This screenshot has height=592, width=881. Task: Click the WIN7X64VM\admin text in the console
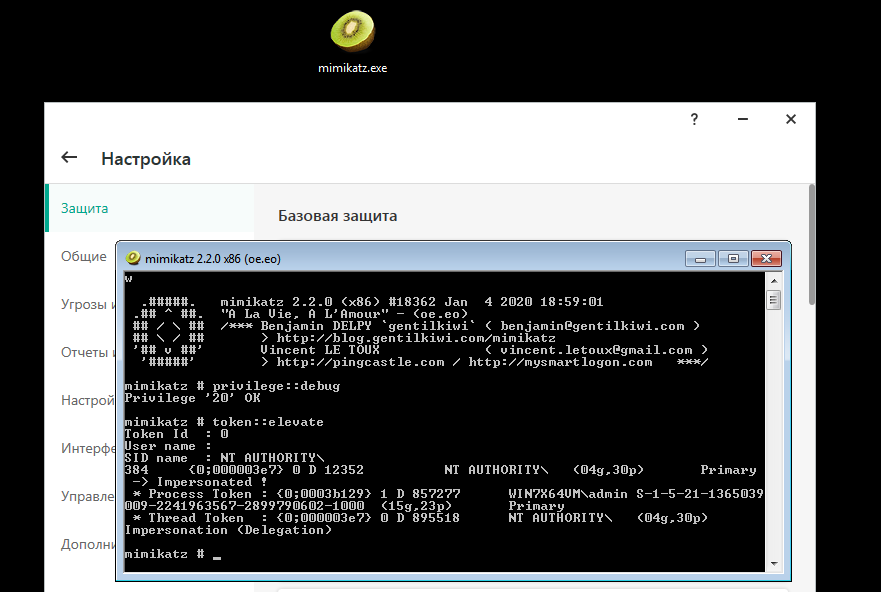(568, 494)
